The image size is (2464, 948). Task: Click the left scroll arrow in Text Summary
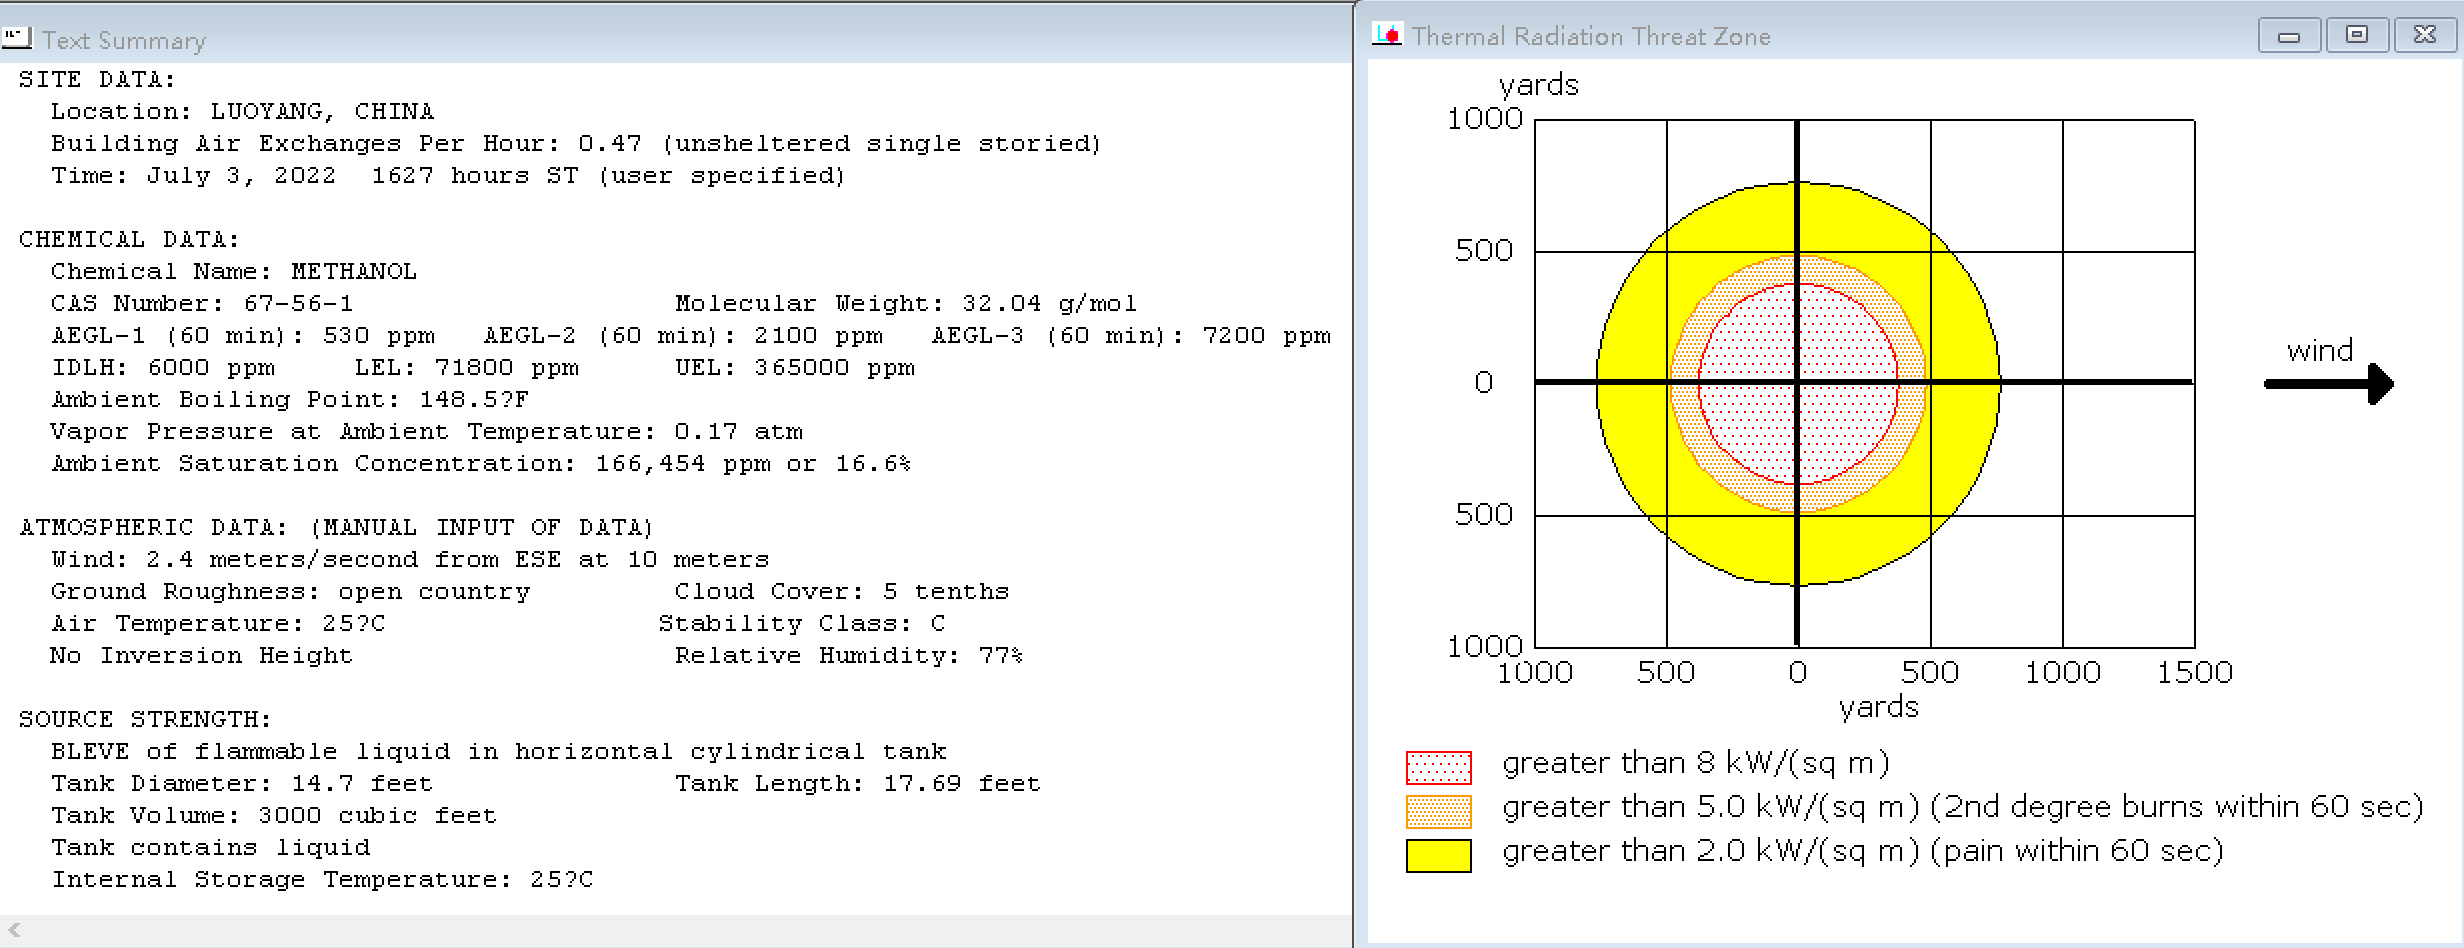click(x=14, y=930)
